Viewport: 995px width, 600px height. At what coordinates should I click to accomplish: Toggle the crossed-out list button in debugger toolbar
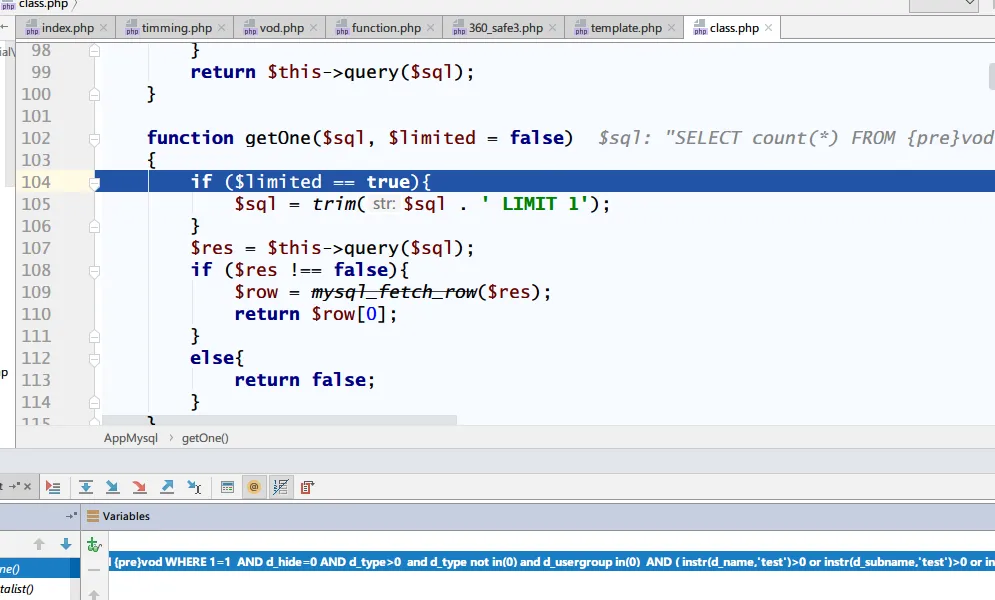(x=280, y=487)
